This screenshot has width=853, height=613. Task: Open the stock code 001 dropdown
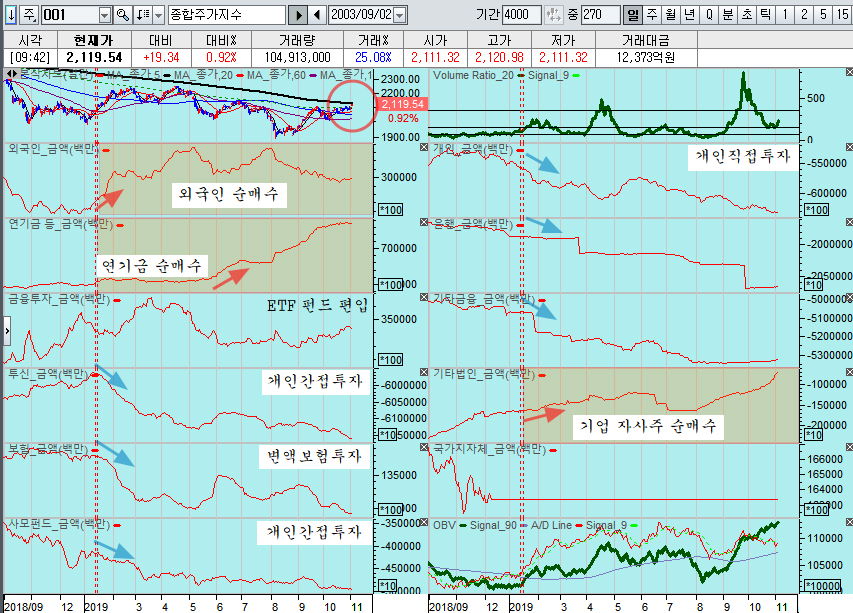105,16
